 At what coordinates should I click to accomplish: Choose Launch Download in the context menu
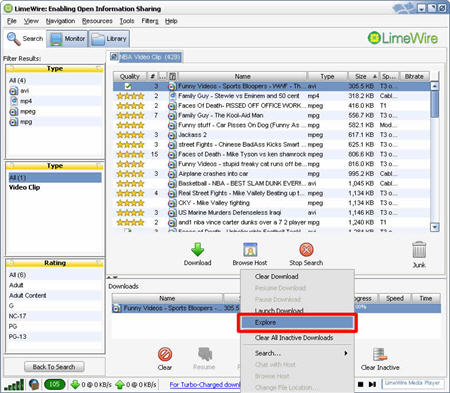[x=279, y=310]
